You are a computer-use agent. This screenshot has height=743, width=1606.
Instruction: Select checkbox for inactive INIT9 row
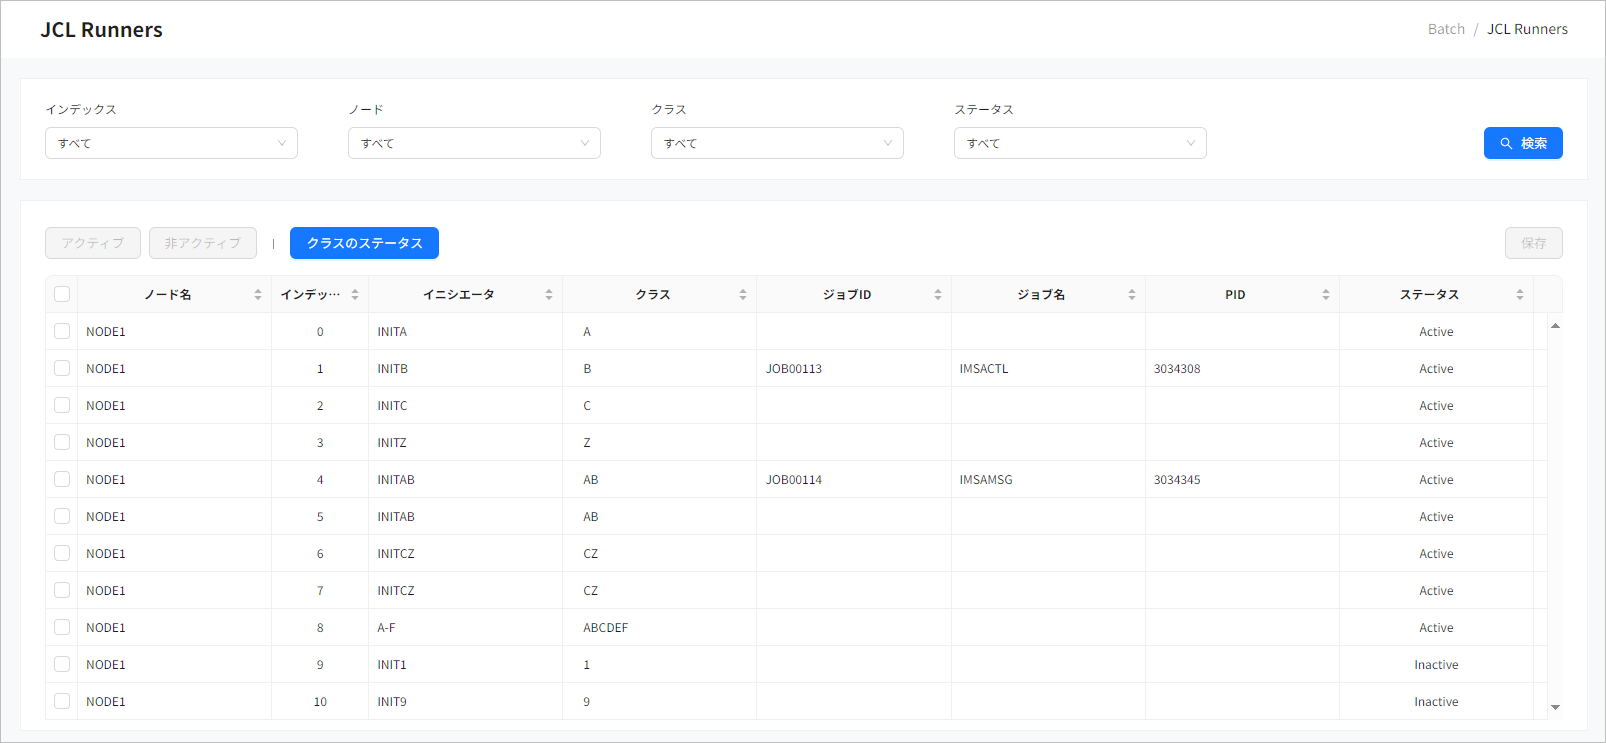tap(62, 701)
